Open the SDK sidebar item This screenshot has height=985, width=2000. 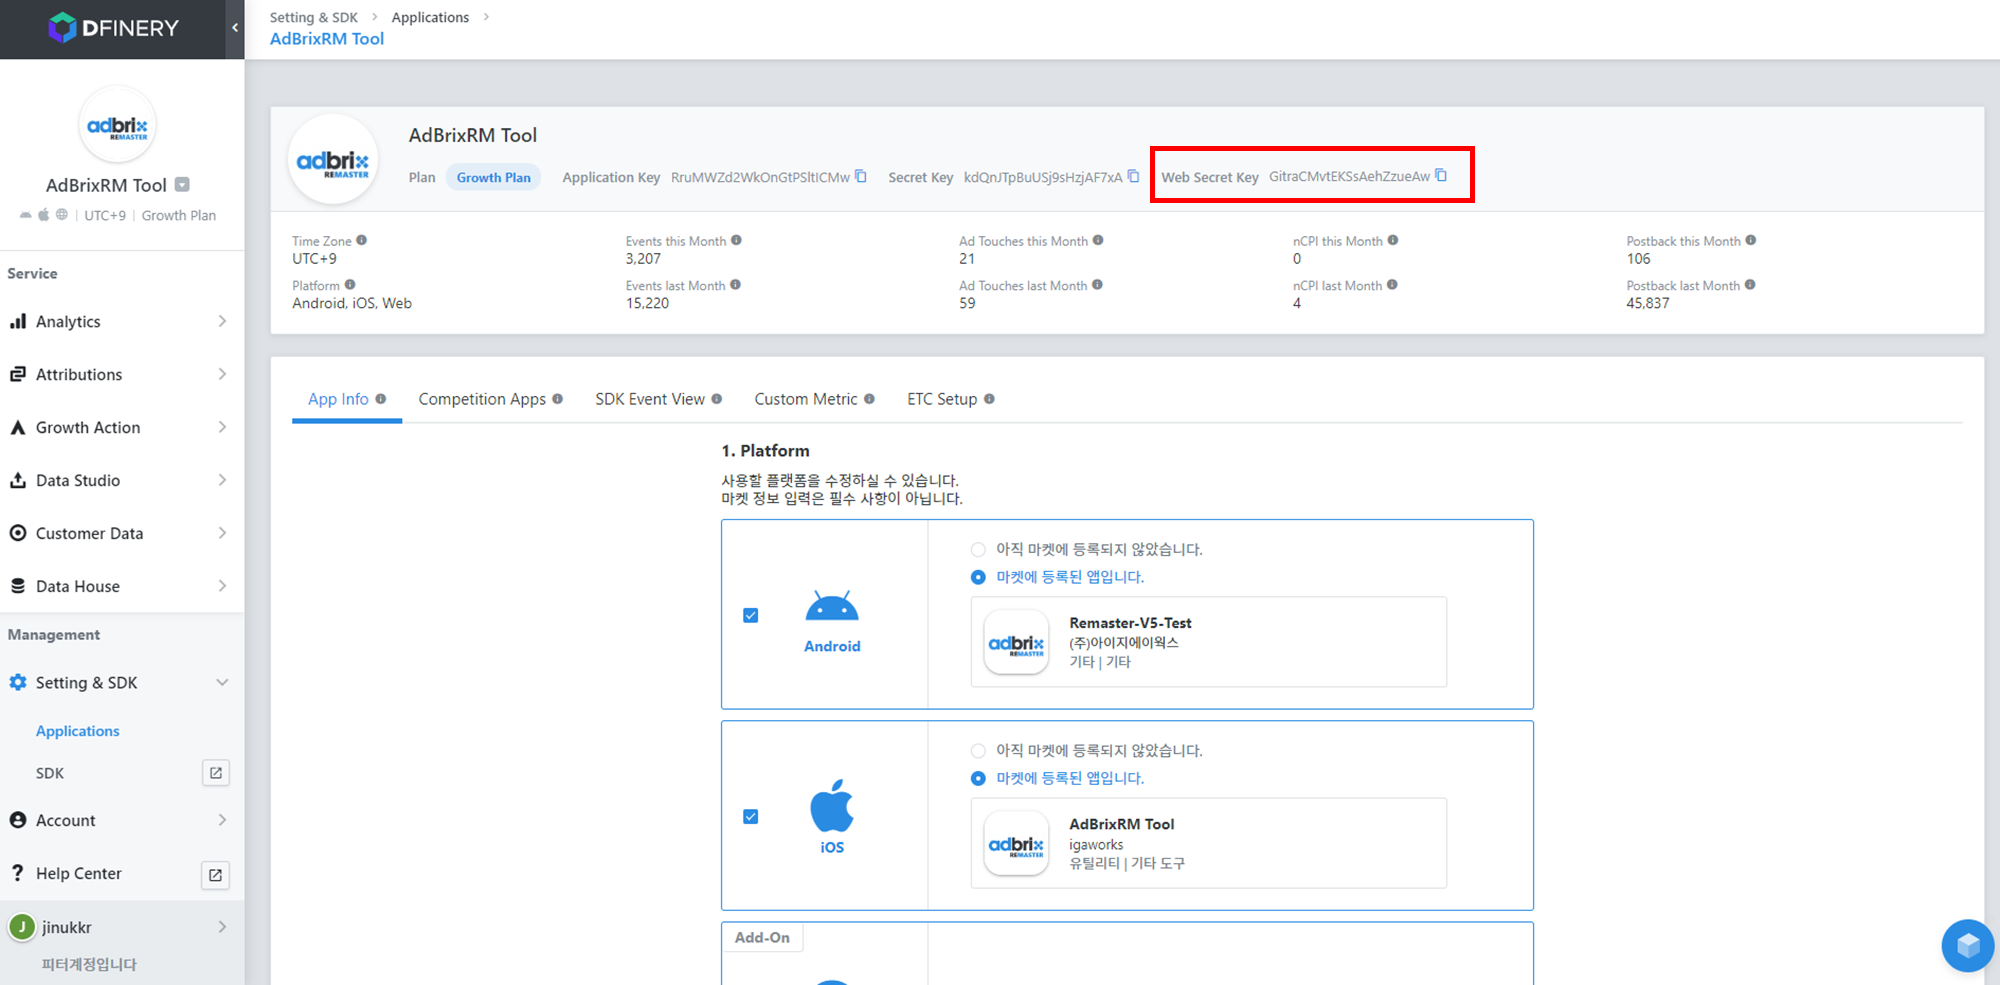50,773
